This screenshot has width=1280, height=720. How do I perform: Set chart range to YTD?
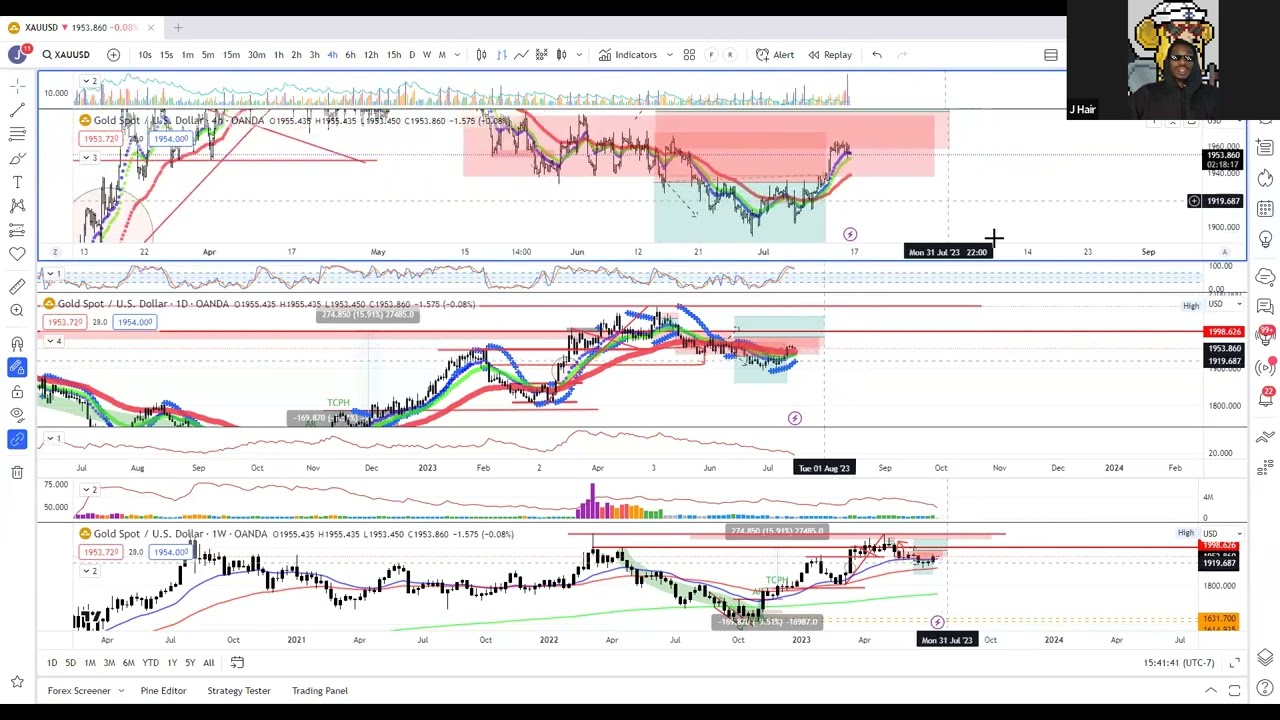[150, 663]
